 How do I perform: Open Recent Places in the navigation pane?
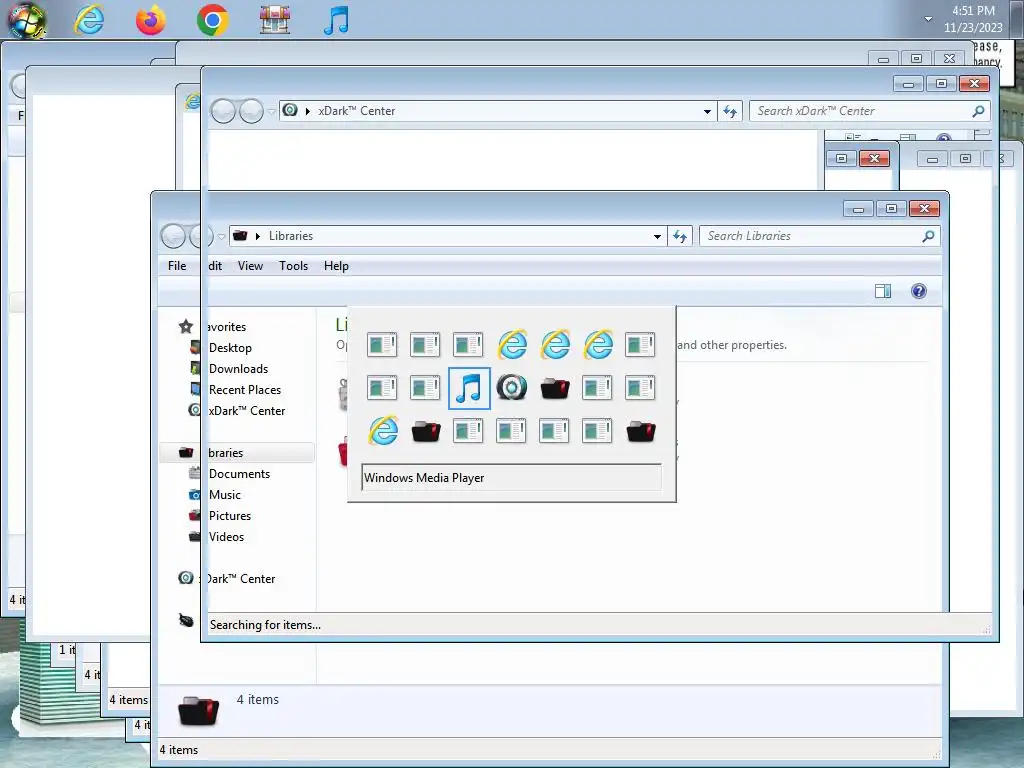pos(245,390)
